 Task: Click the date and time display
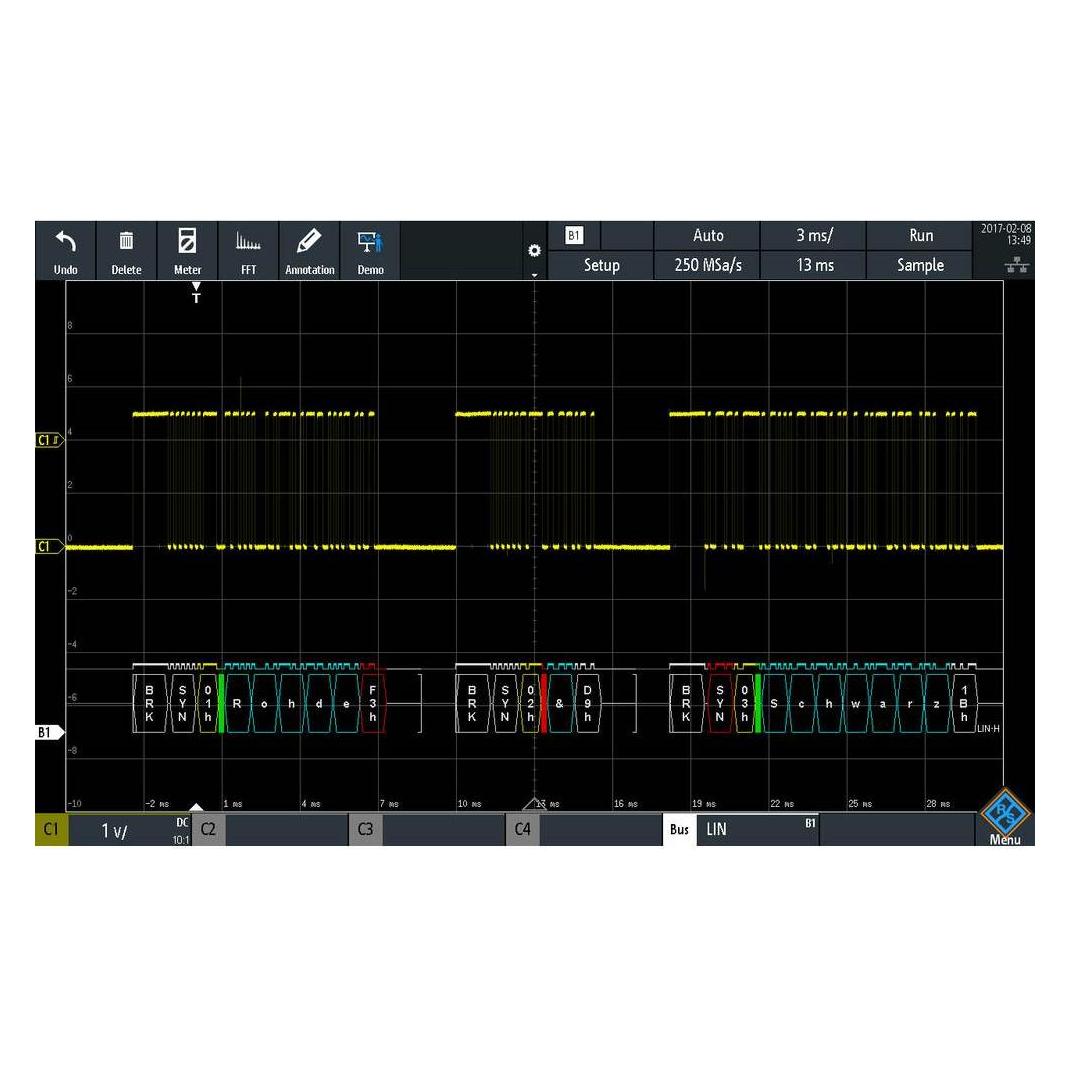coord(1006,234)
